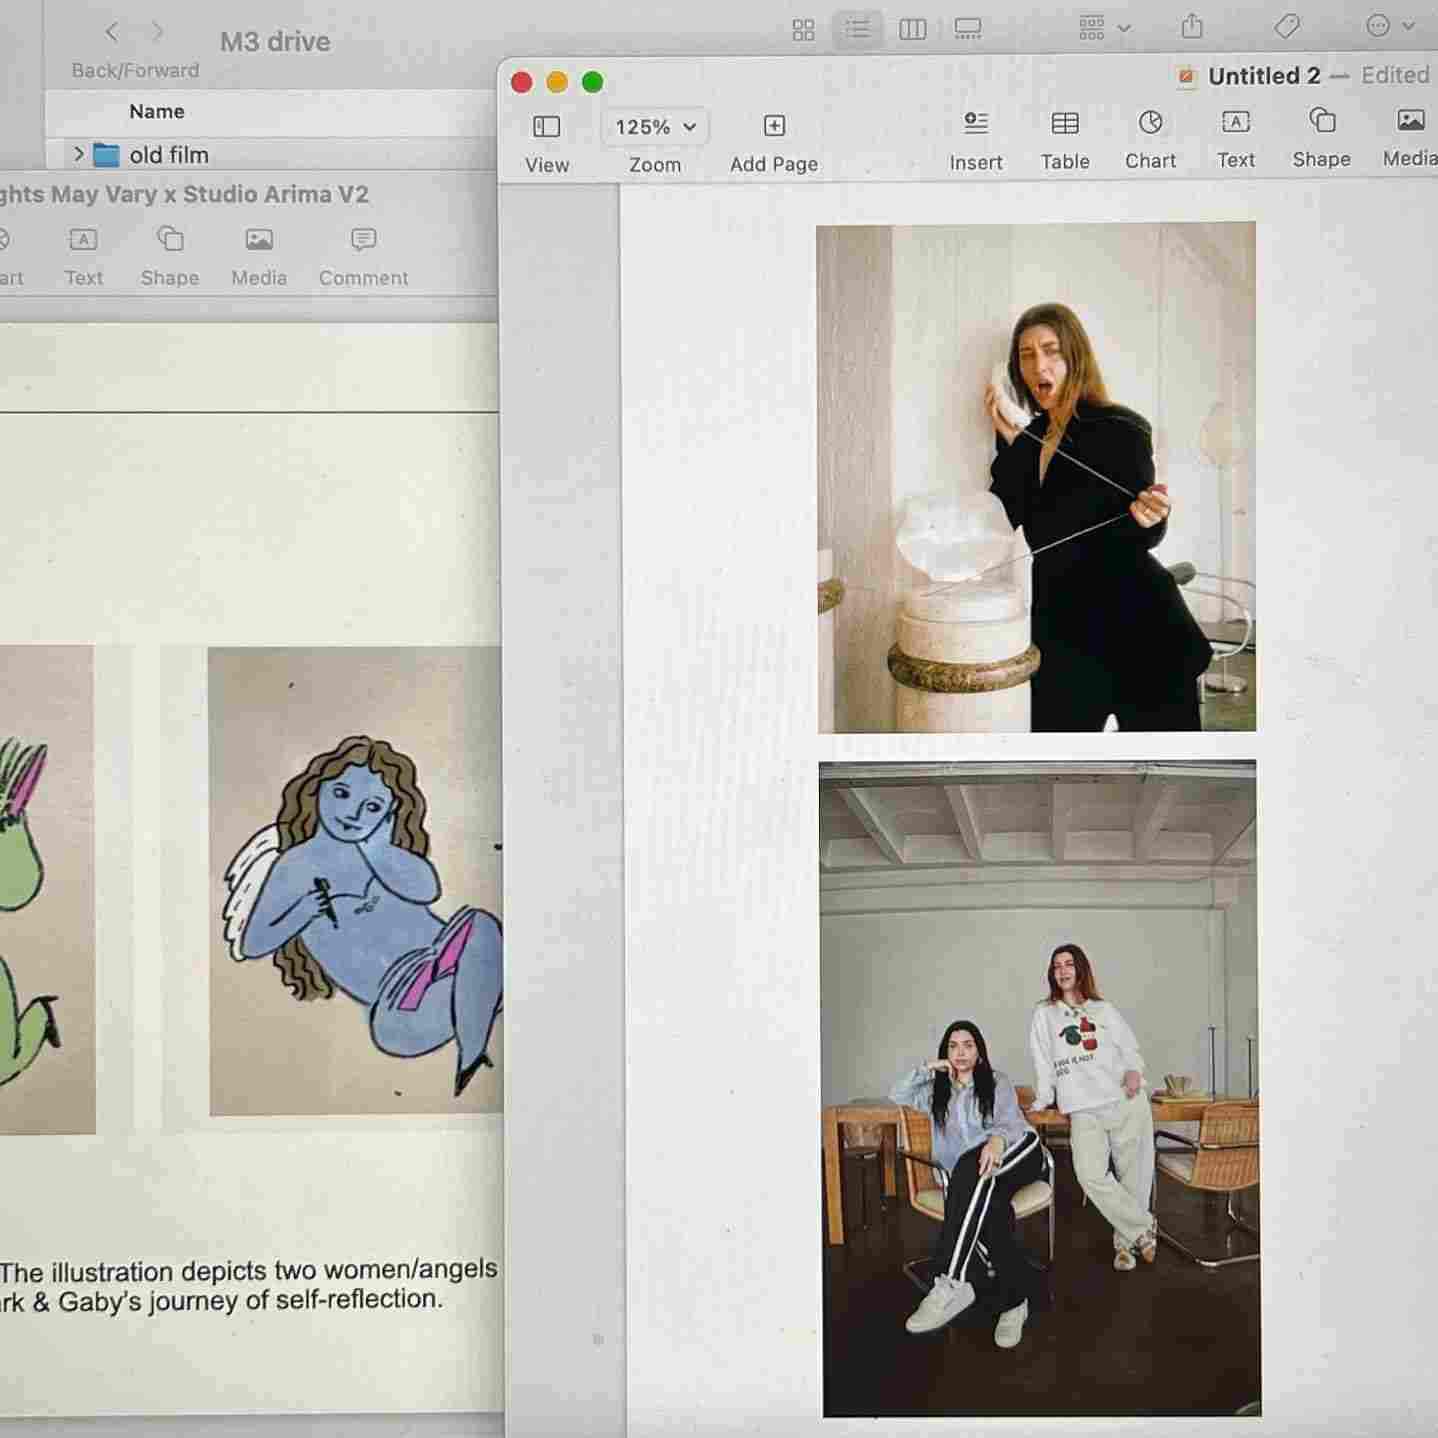This screenshot has height=1438, width=1438.
Task: Switch Finder to gallery view
Action: point(968,29)
